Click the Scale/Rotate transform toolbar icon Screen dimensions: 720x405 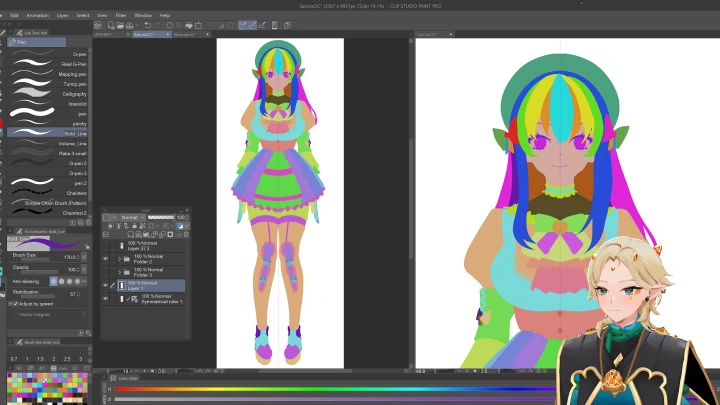198,25
